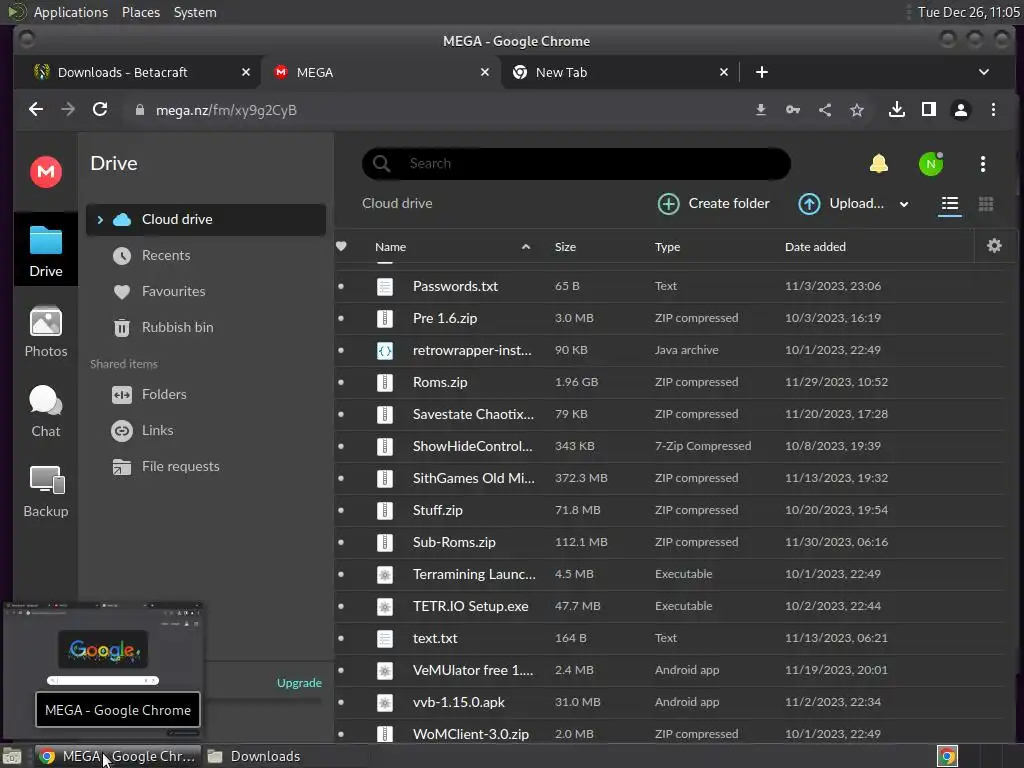Click the Upgrade link
Image resolution: width=1024 pixels, height=768 pixels.
pos(299,682)
